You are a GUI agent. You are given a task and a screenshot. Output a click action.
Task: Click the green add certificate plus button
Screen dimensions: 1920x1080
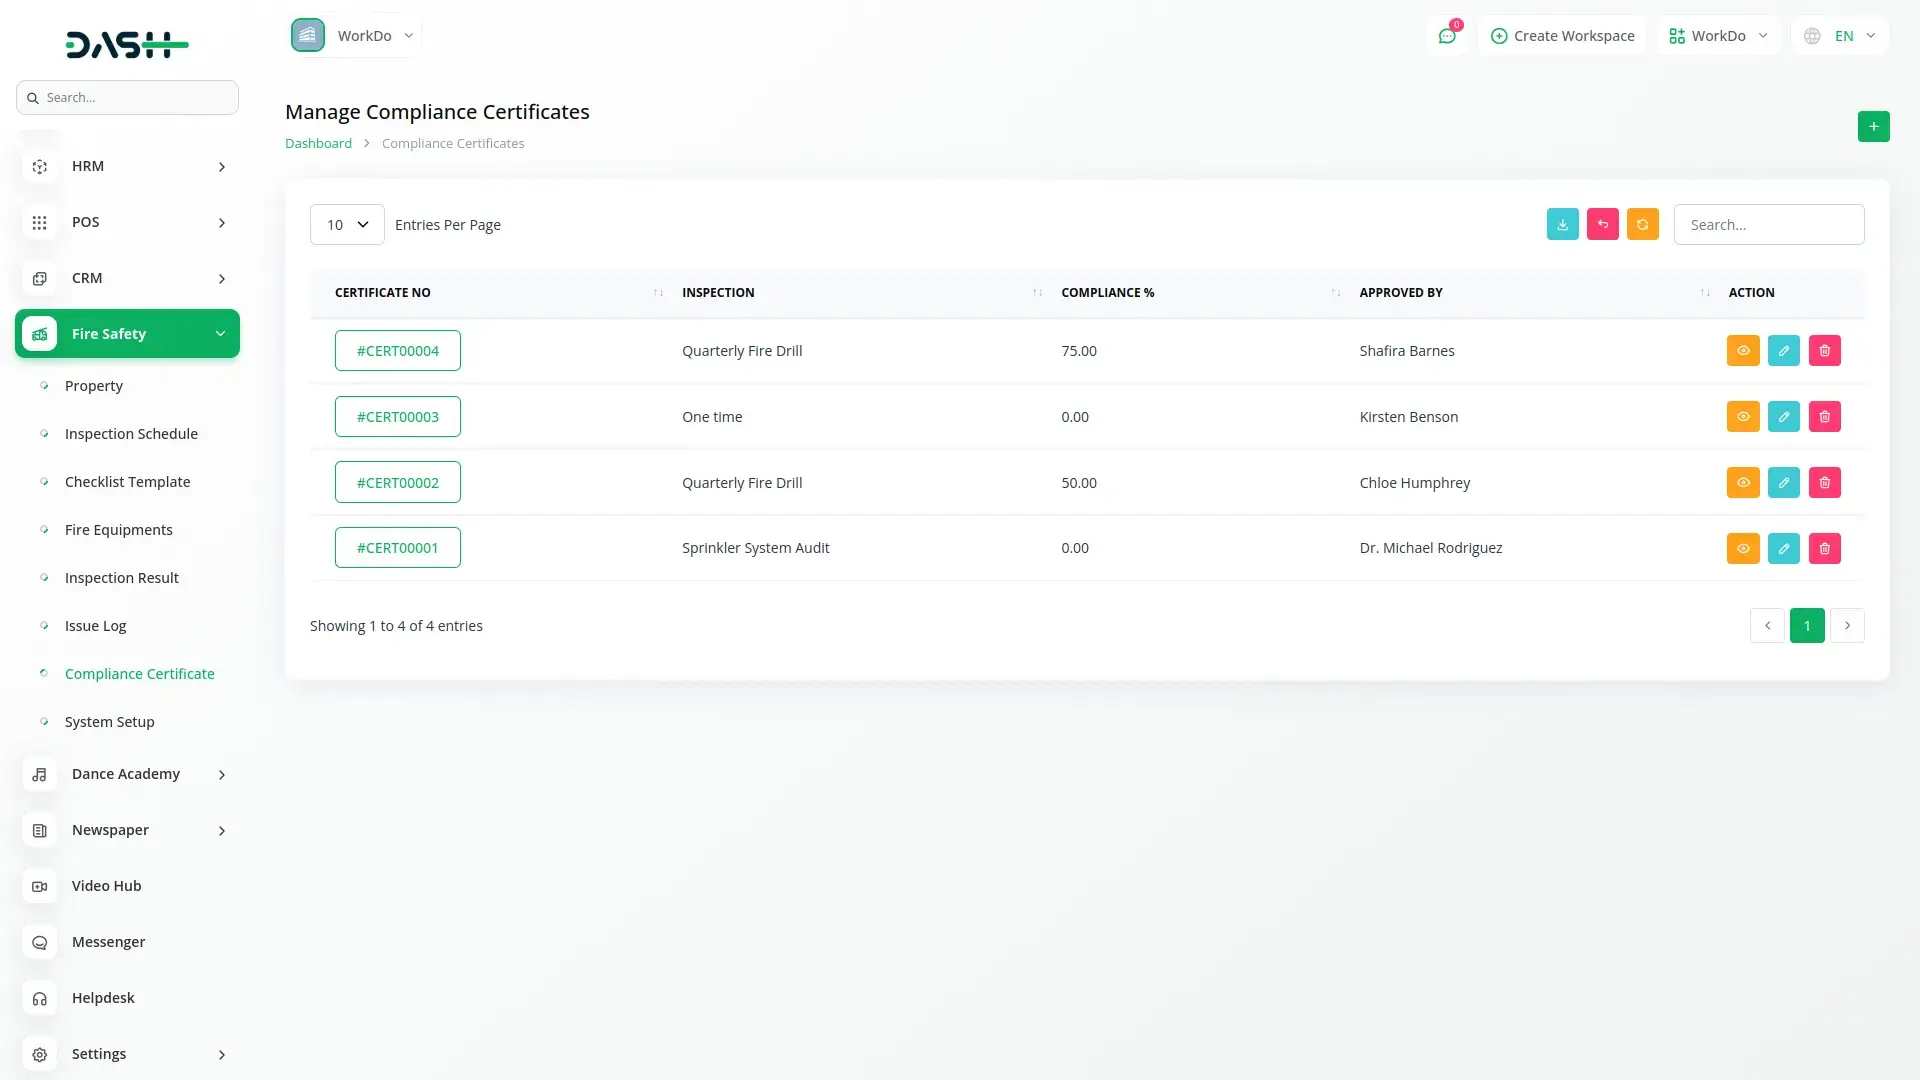coord(1873,127)
